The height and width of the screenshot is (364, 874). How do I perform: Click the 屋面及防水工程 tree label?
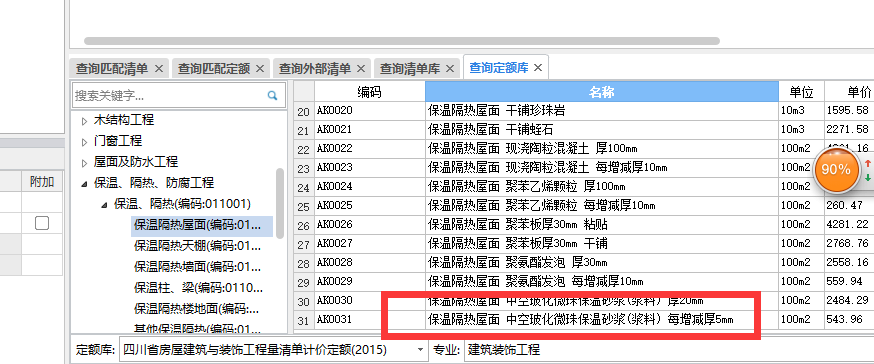pos(136,162)
